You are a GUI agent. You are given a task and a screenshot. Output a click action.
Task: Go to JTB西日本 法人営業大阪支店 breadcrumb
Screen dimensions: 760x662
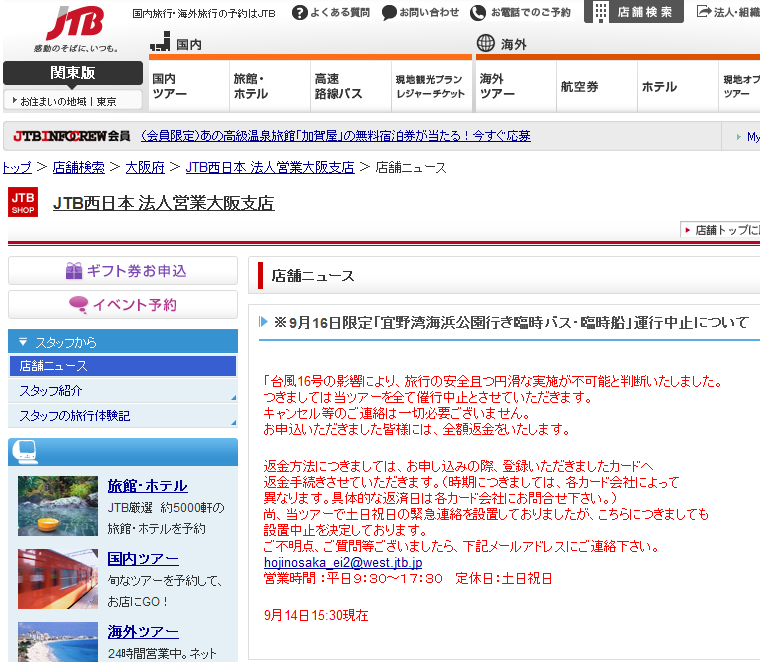click(x=269, y=168)
